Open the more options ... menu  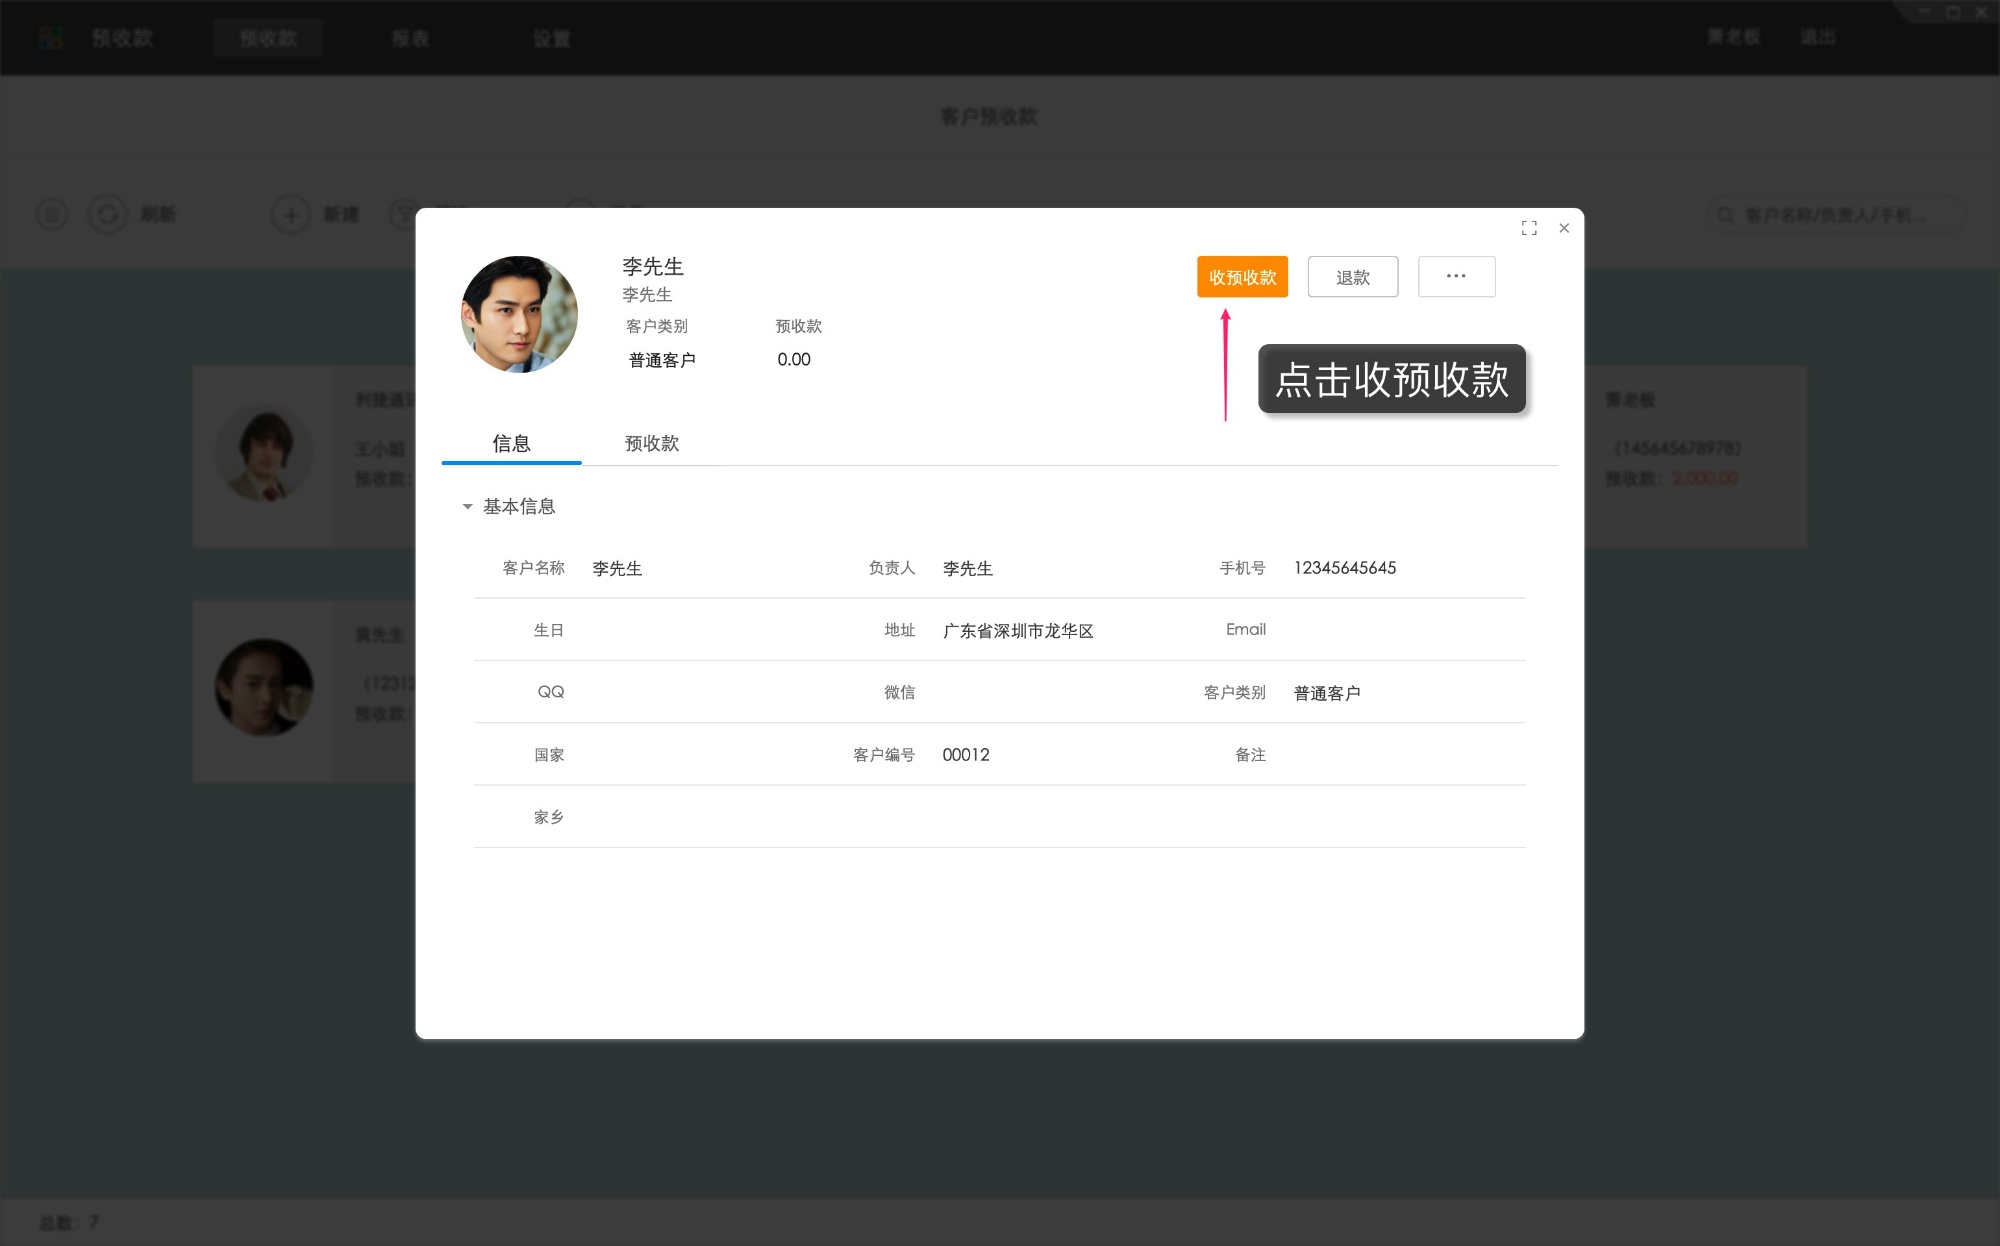click(1456, 276)
